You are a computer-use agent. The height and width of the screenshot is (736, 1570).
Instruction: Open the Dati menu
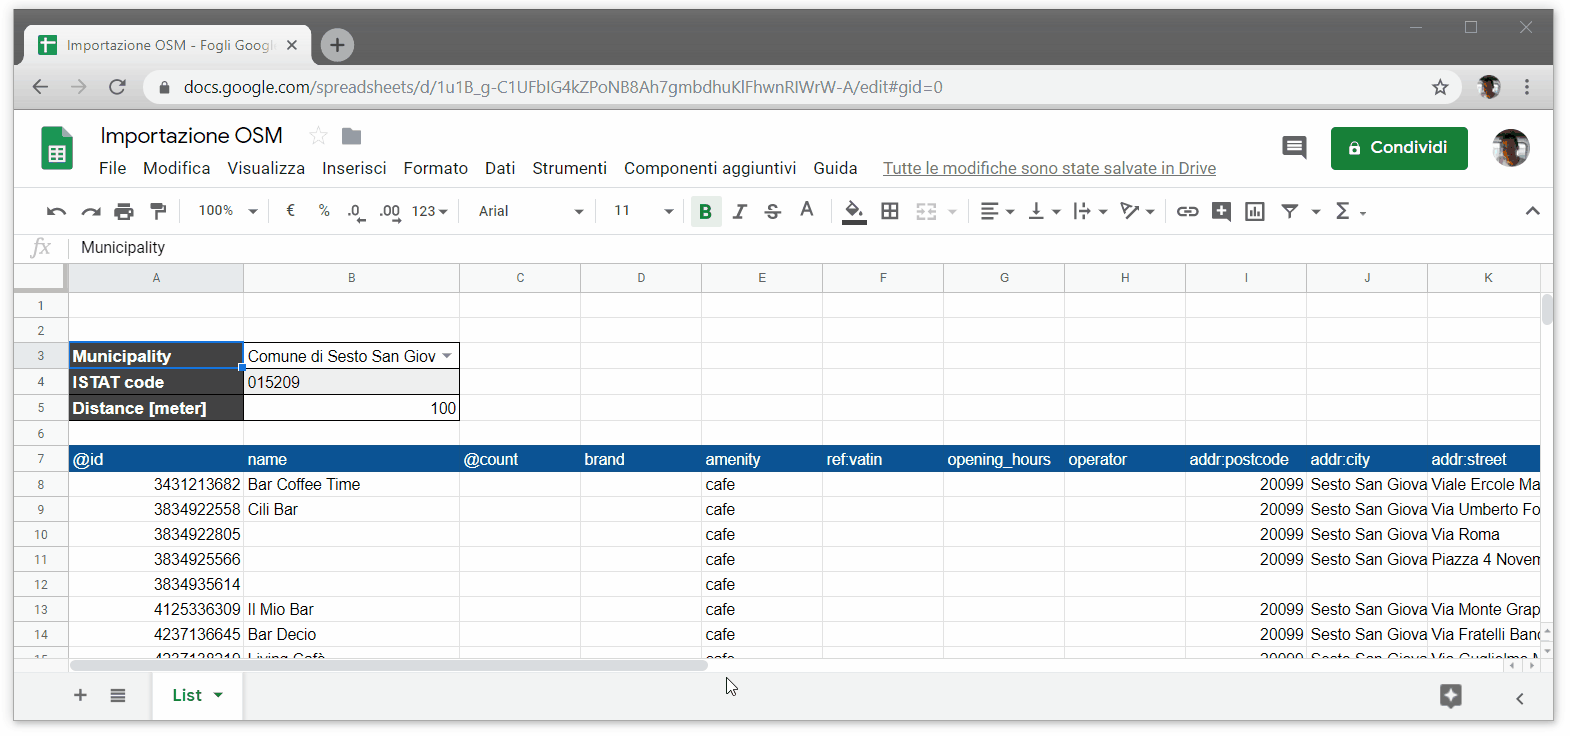tap(500, 168)
